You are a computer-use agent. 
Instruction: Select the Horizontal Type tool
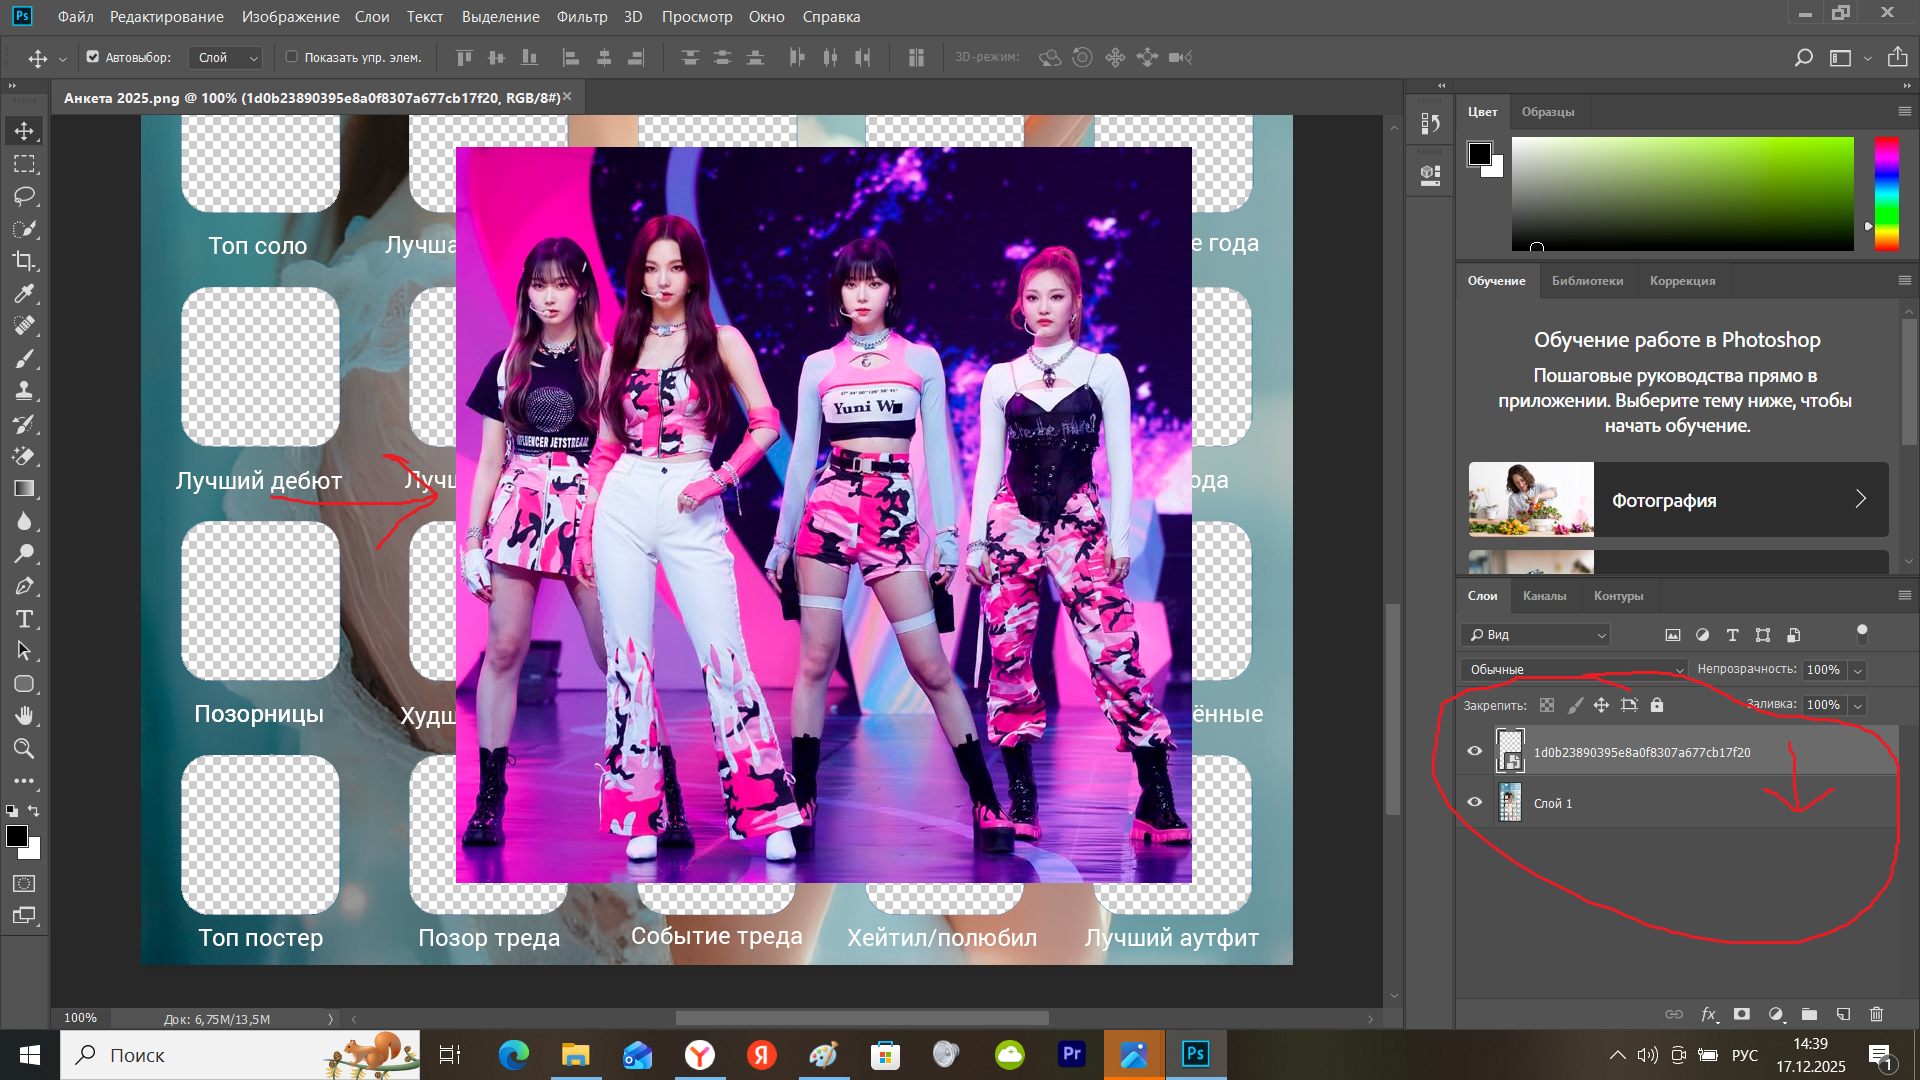coord(24,619)
